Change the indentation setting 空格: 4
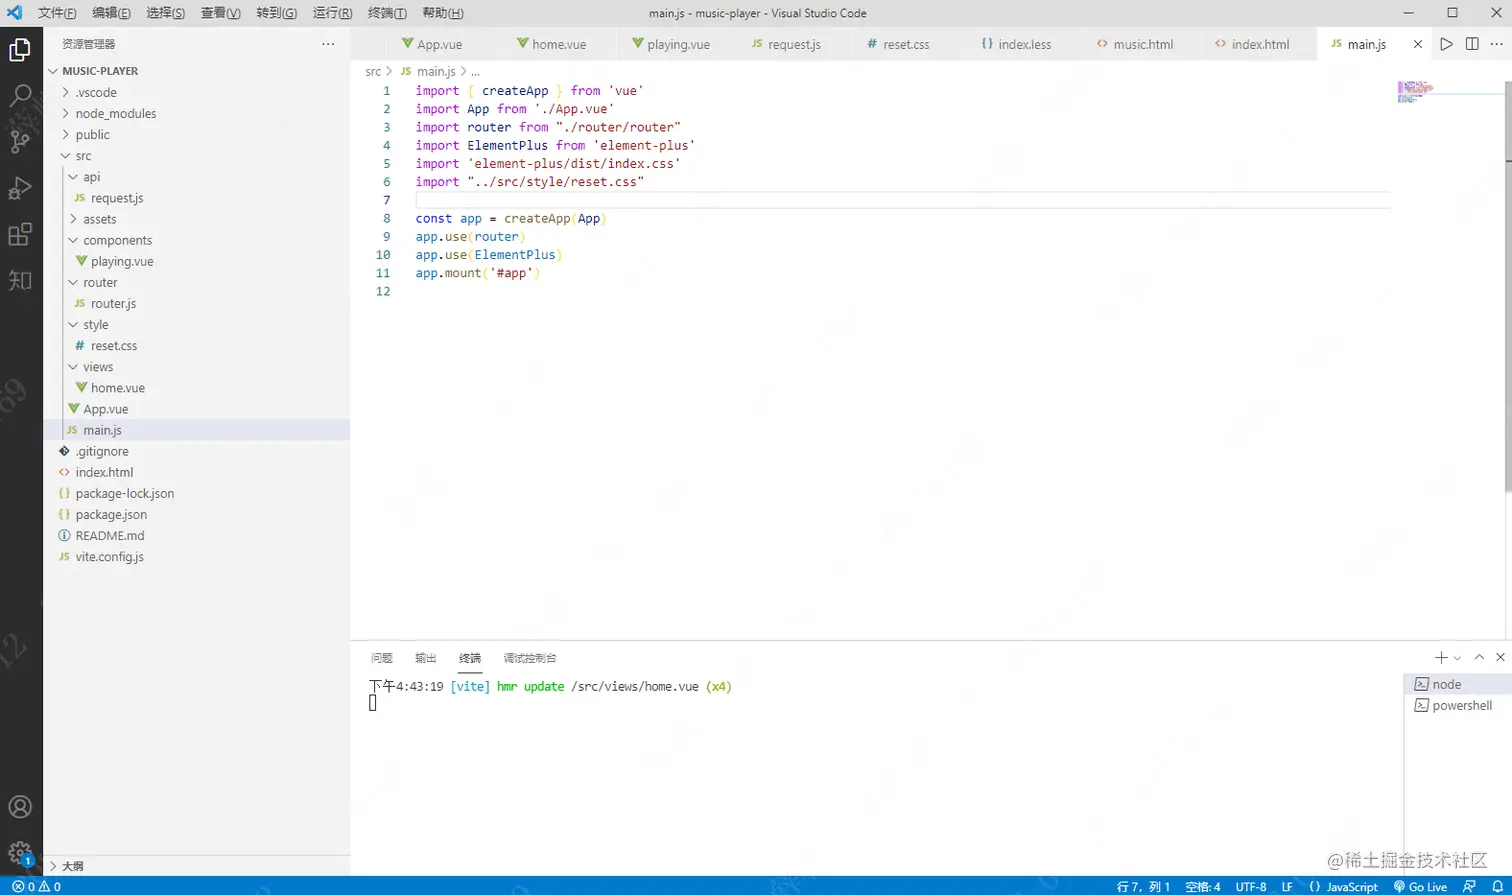1512x895 pixels. pos(1203,886)
